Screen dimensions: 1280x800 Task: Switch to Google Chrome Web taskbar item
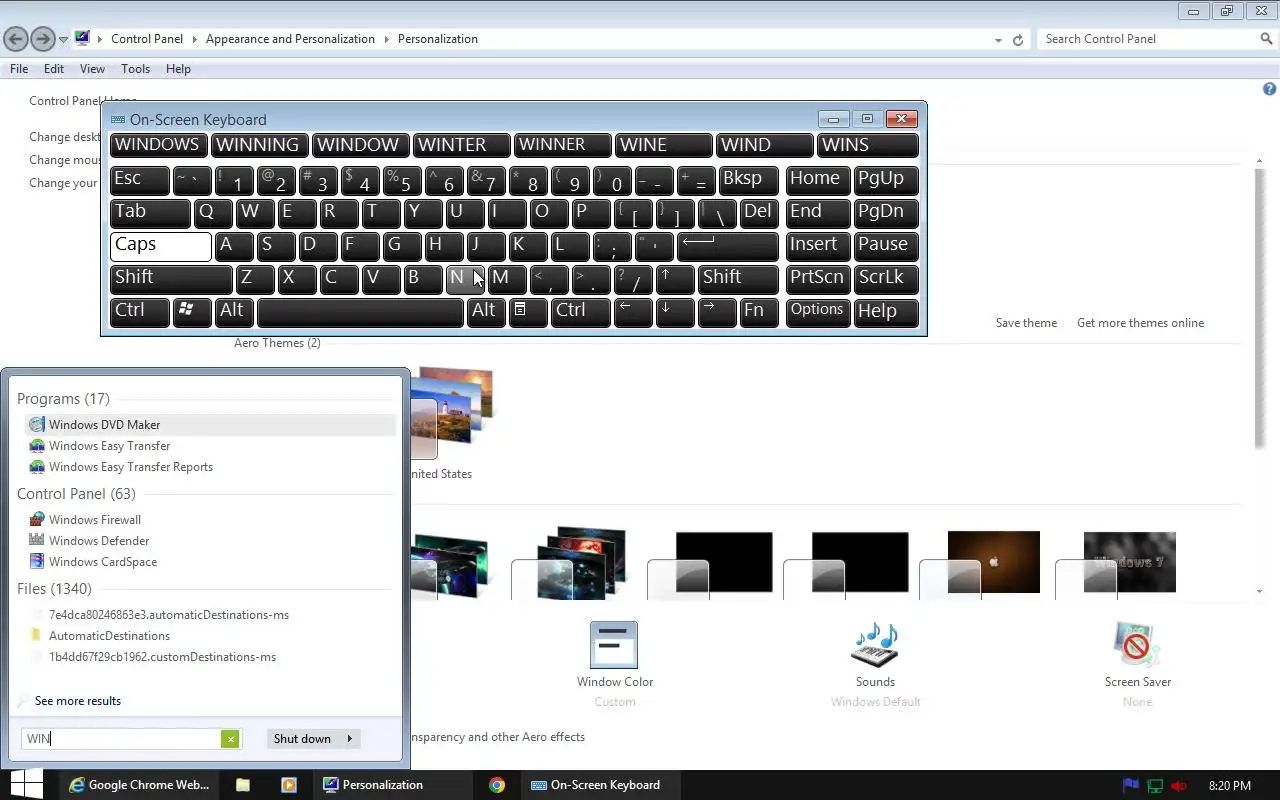coord(139,785)
